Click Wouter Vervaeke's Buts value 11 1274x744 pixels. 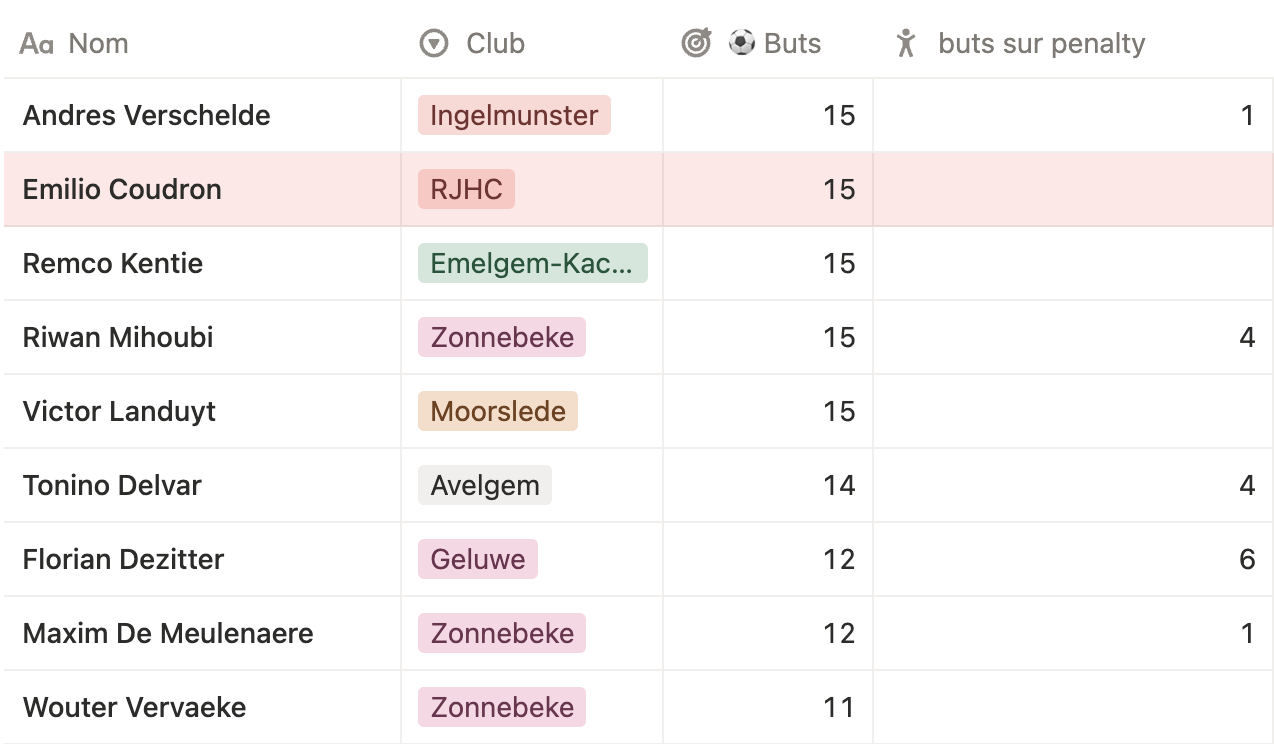point(838,707)
